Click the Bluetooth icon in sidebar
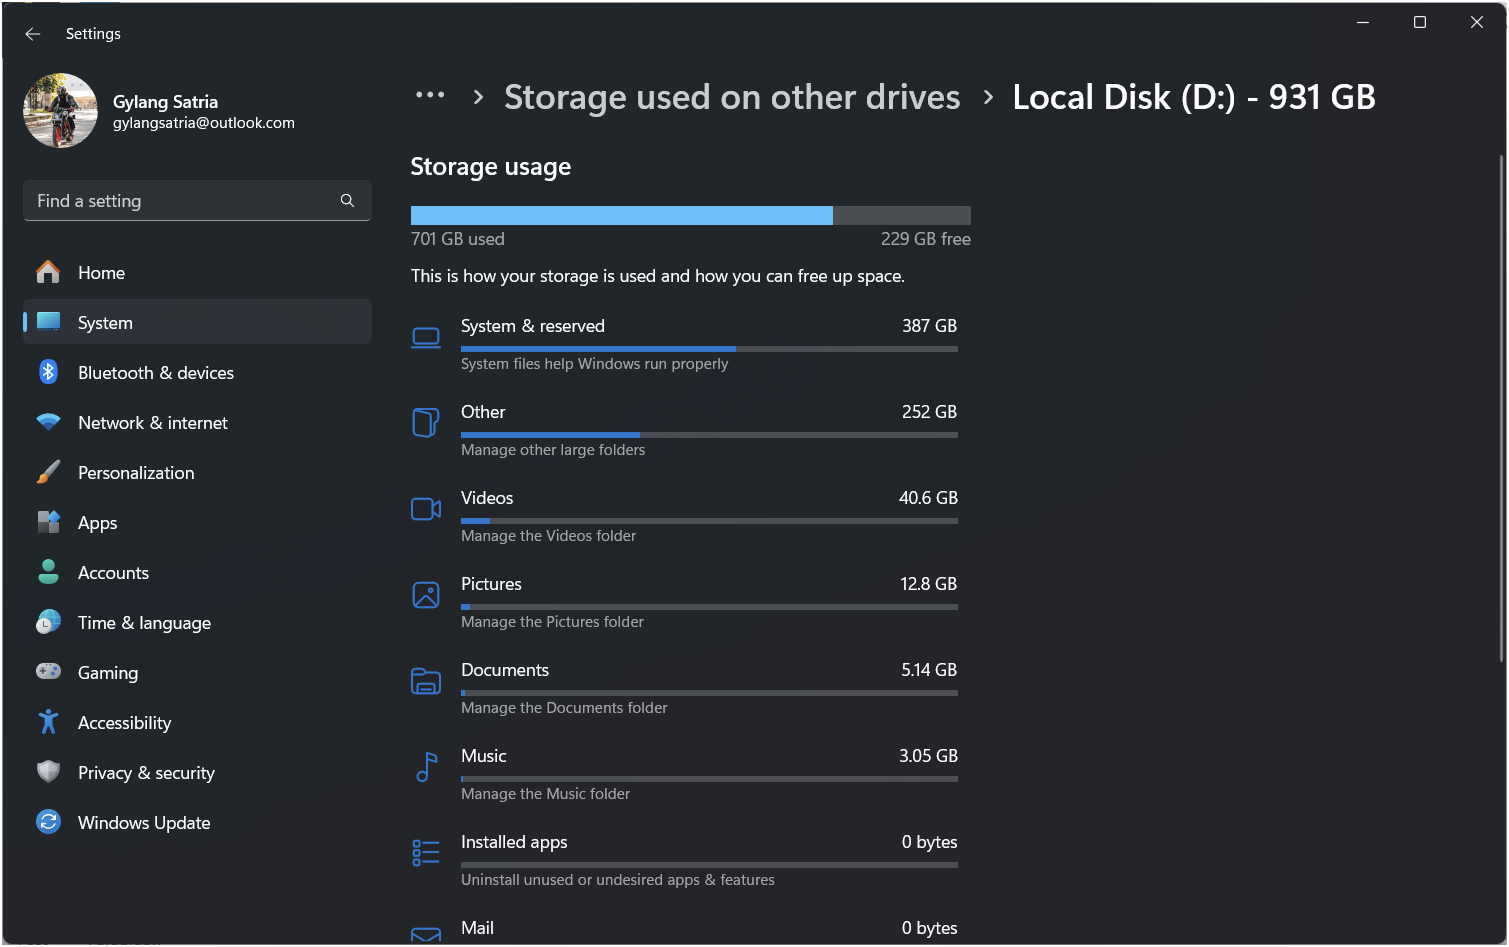 pyautogui.click(x=48, y=372)
